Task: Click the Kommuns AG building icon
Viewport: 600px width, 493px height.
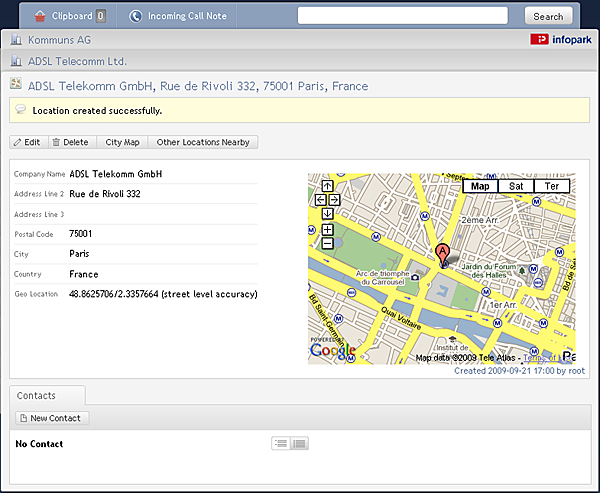Action: coord(16,39)
